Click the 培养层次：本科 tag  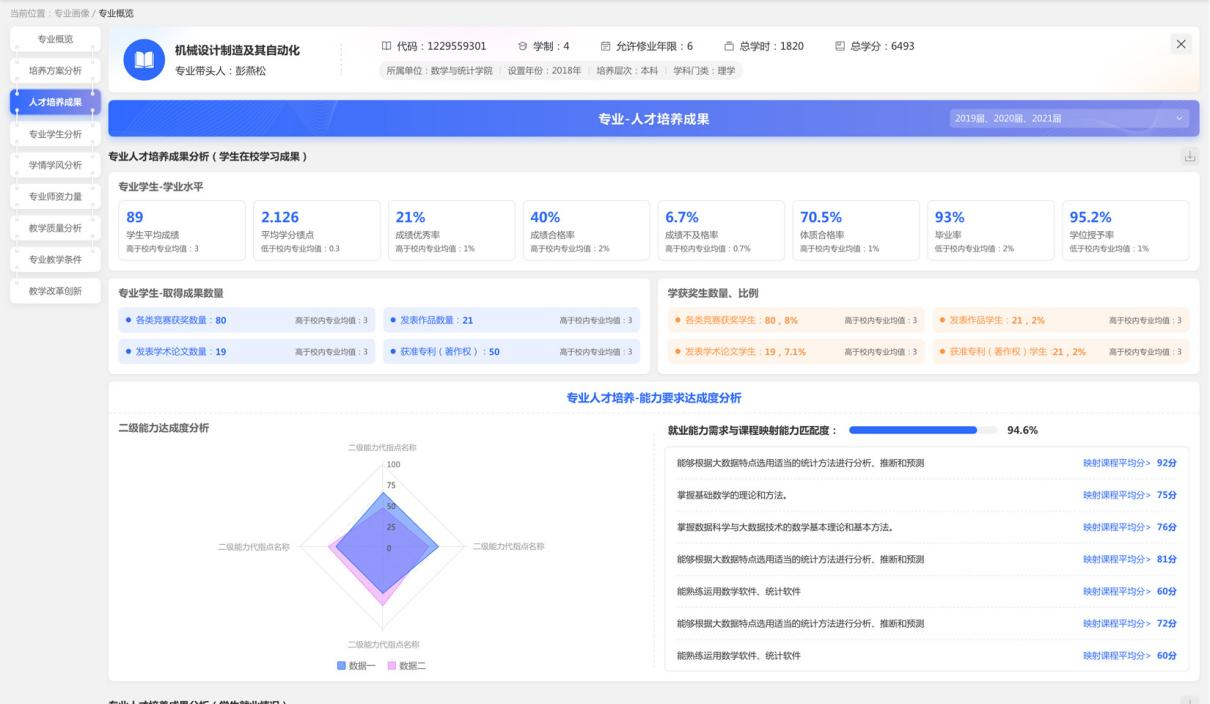(x=628, y=71)
